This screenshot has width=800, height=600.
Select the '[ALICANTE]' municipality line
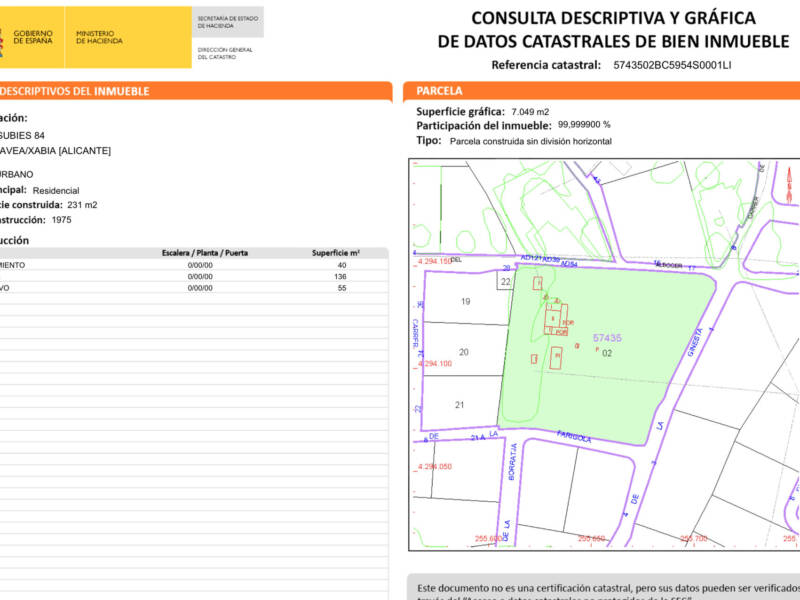point(55,151)
